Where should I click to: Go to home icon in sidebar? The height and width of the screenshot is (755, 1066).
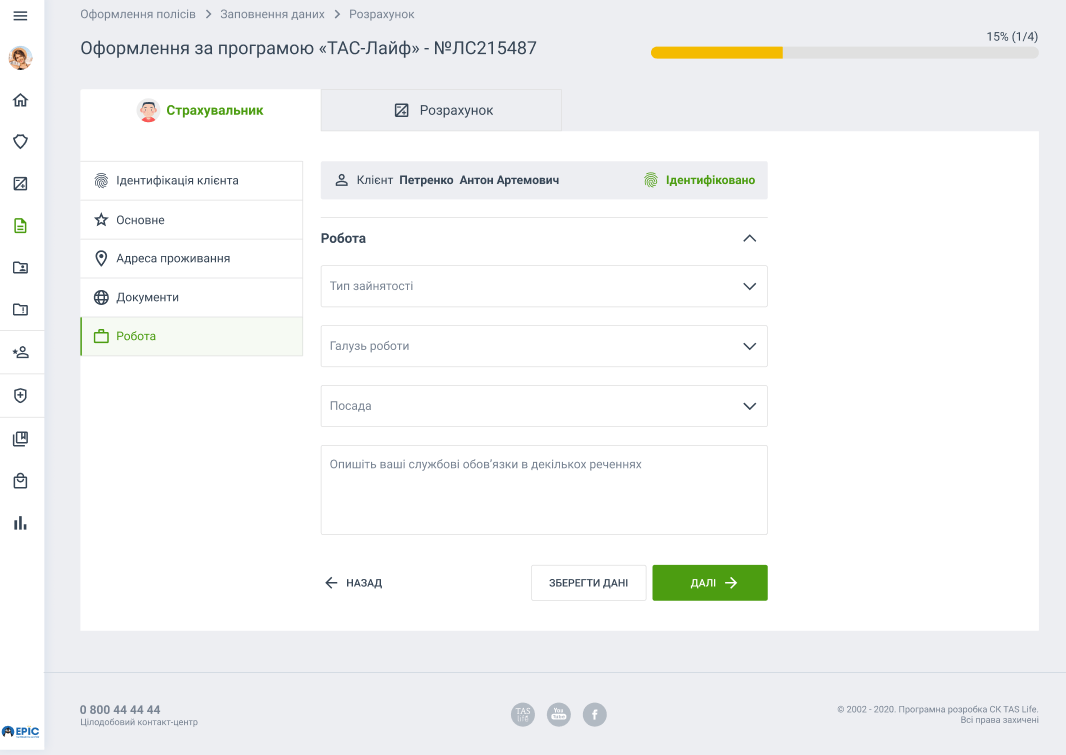pyautogui.click(x=20, y=100)
